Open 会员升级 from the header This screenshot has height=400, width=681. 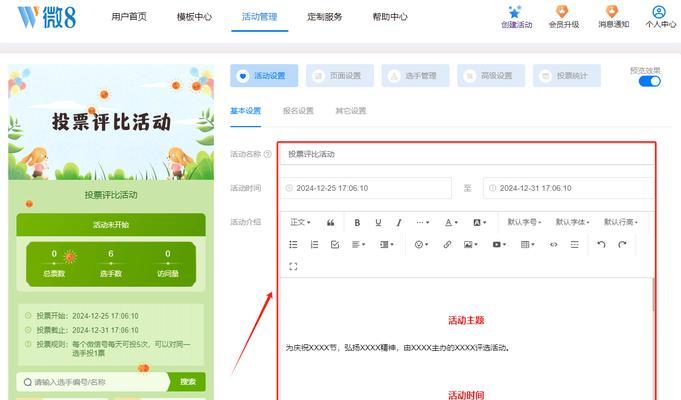(563, 17)
